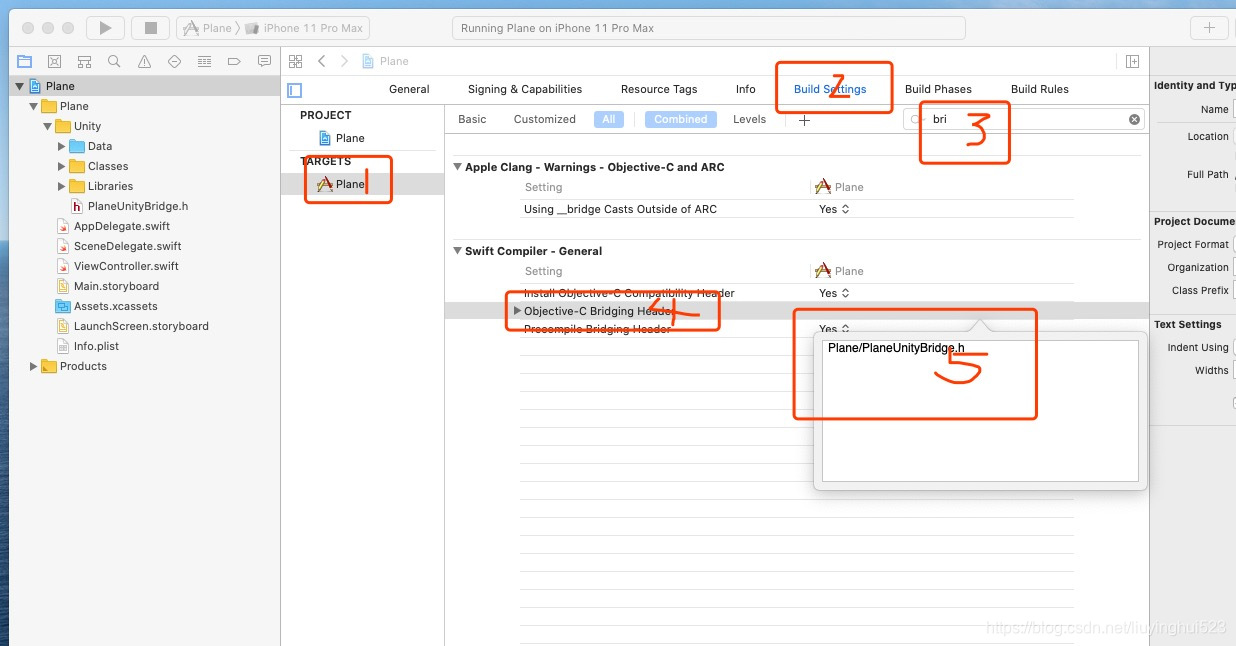Open the Source Control navigator icon

point(54,61)
